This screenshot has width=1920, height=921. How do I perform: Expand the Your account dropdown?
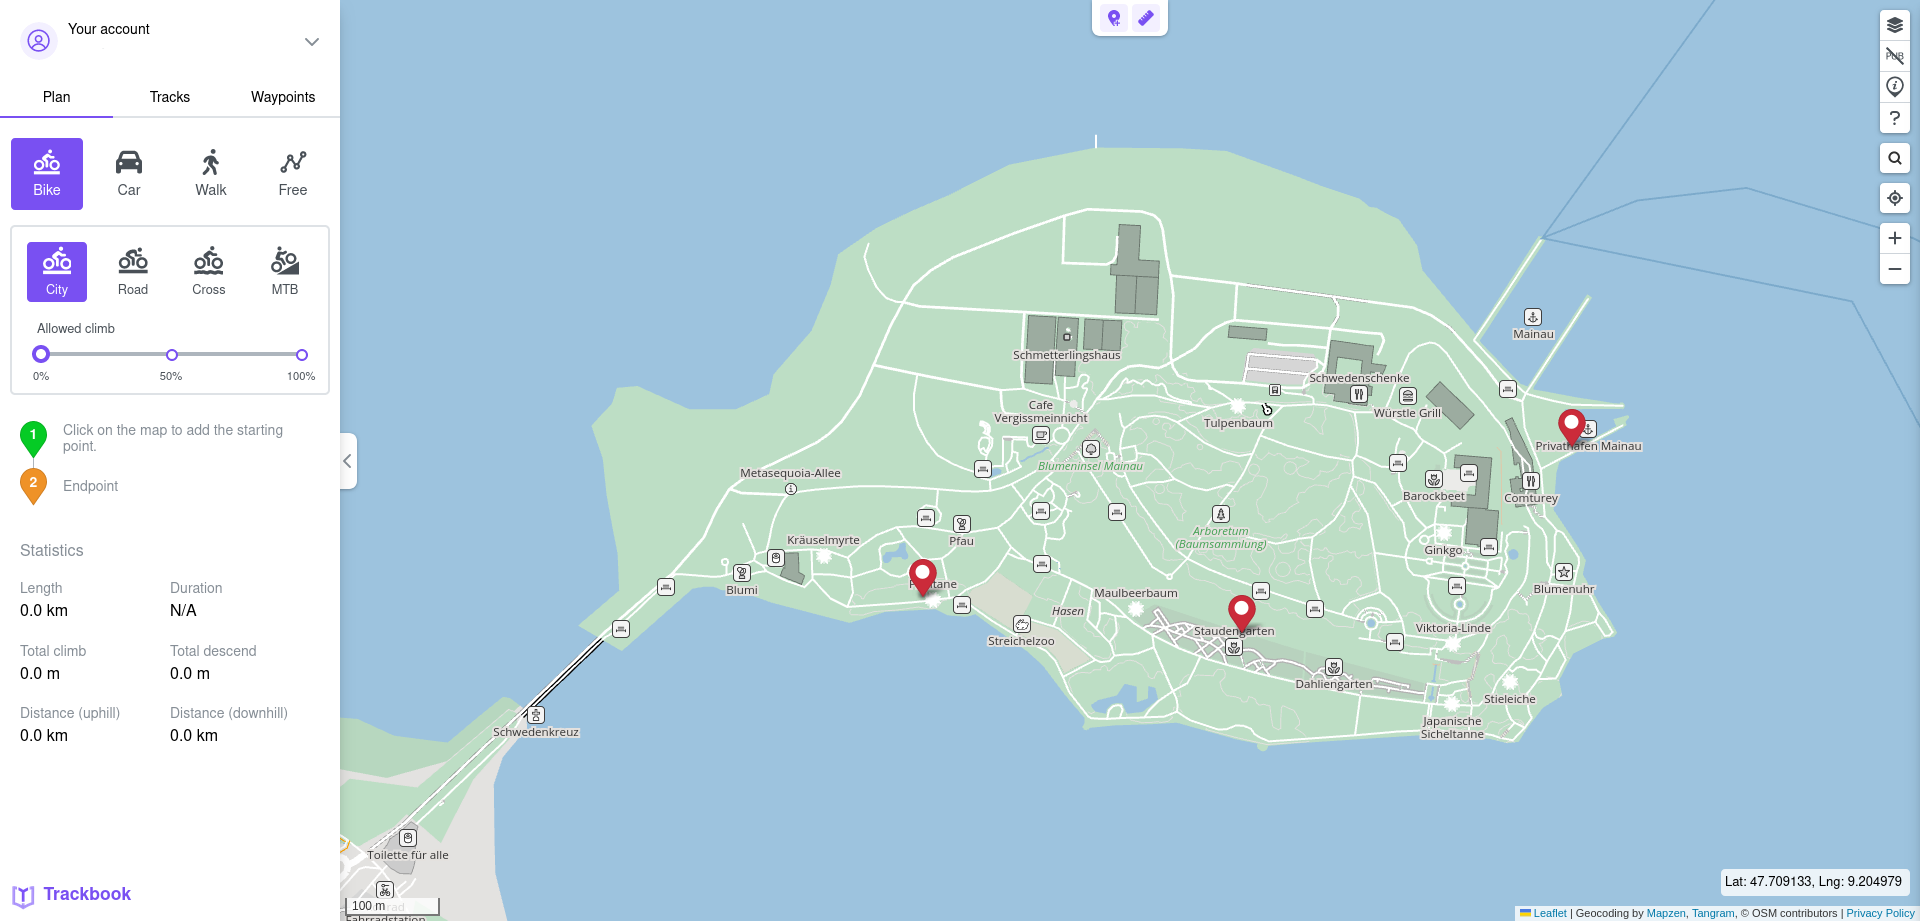[x=311, y=41]
